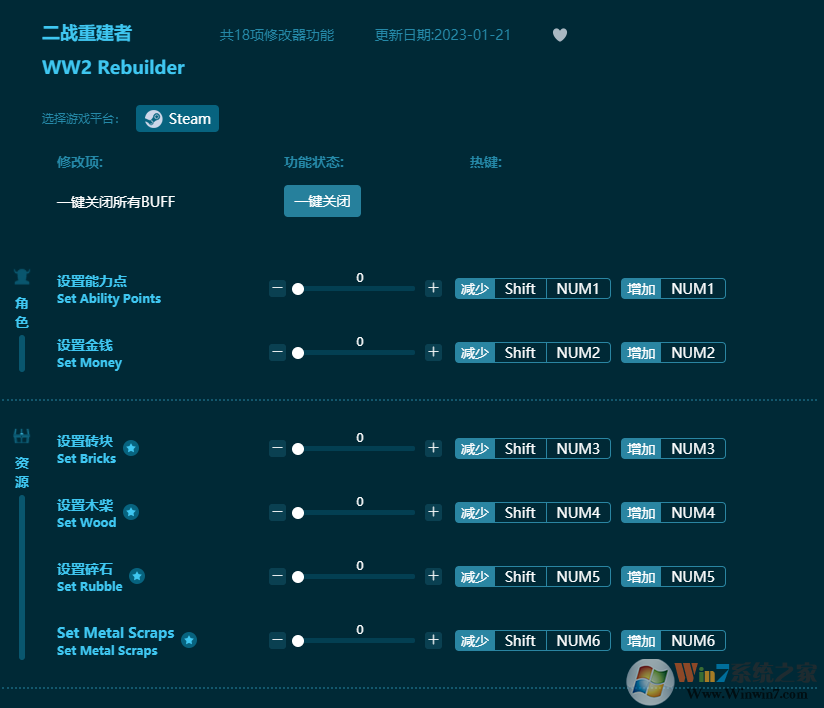The height and width of the screenshot is (708, 824).
Task: Click the 共18项修改器功能 text
Action: point(277,35)
